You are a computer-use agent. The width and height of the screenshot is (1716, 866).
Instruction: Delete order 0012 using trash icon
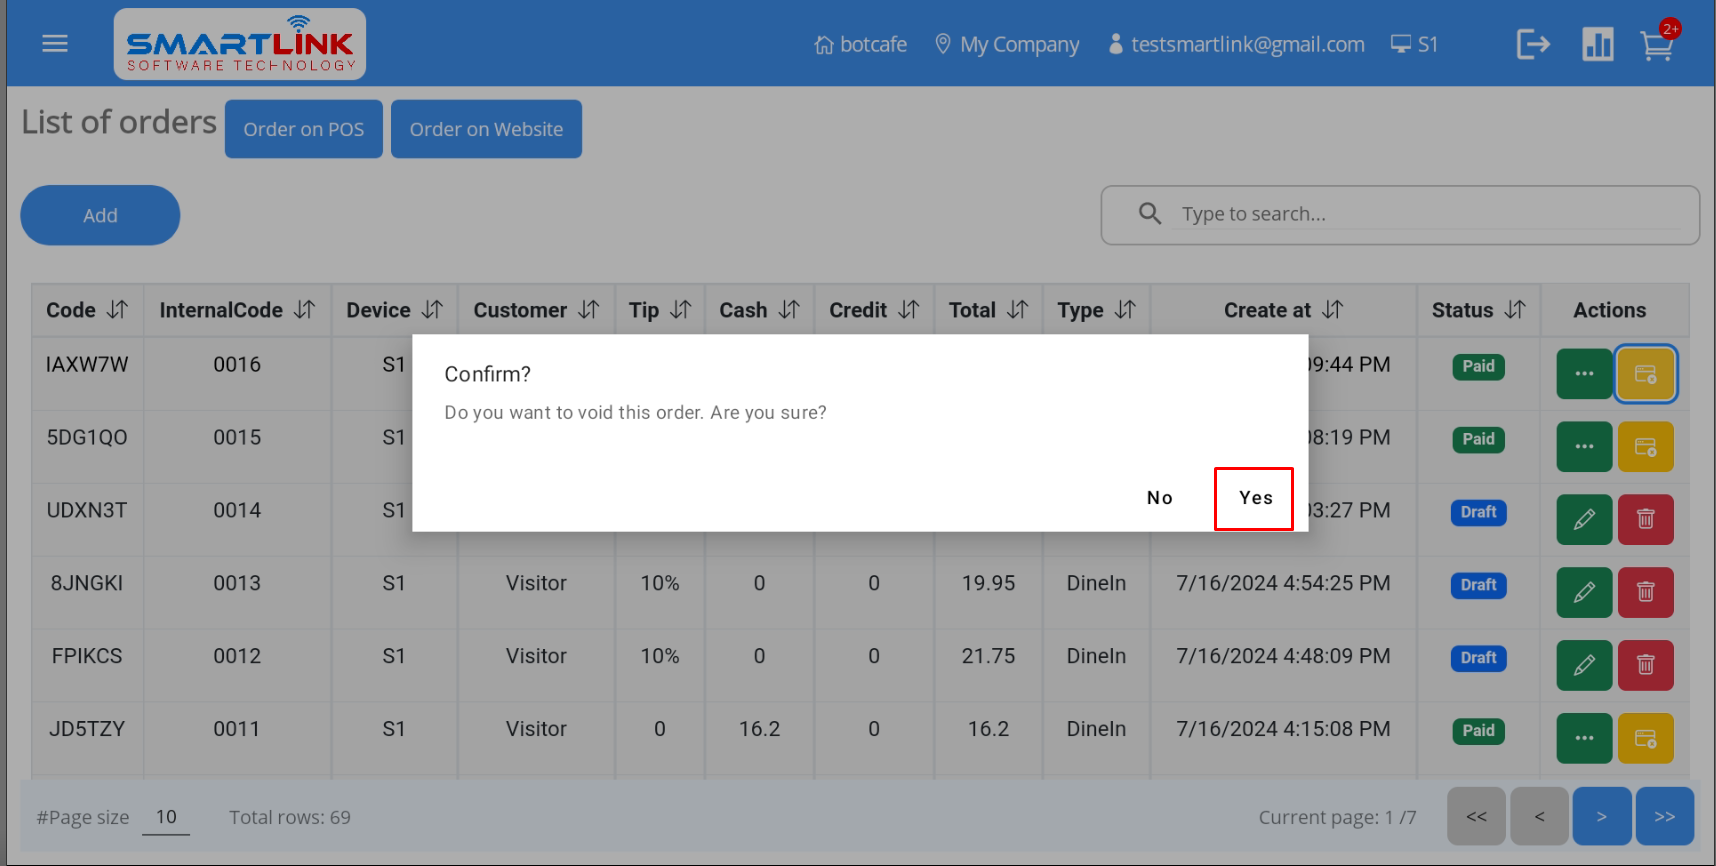[1645, 666]
